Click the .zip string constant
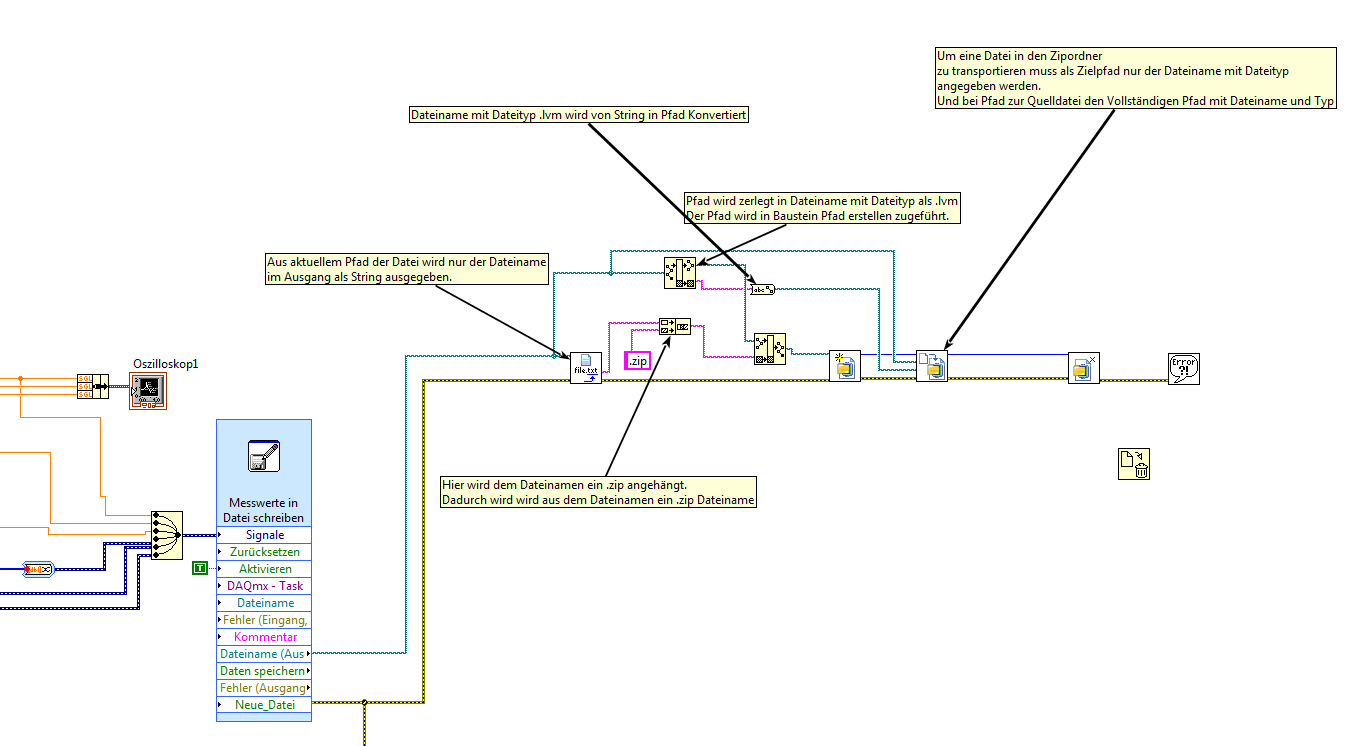 pyautogui.click(x=637, y=361)
